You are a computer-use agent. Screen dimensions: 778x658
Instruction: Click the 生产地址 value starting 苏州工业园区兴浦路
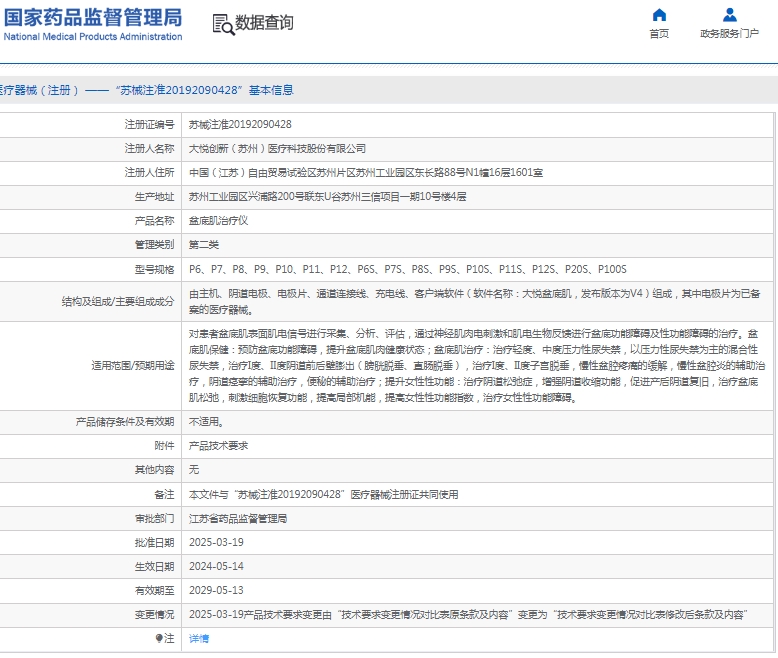tap(327, 197)
